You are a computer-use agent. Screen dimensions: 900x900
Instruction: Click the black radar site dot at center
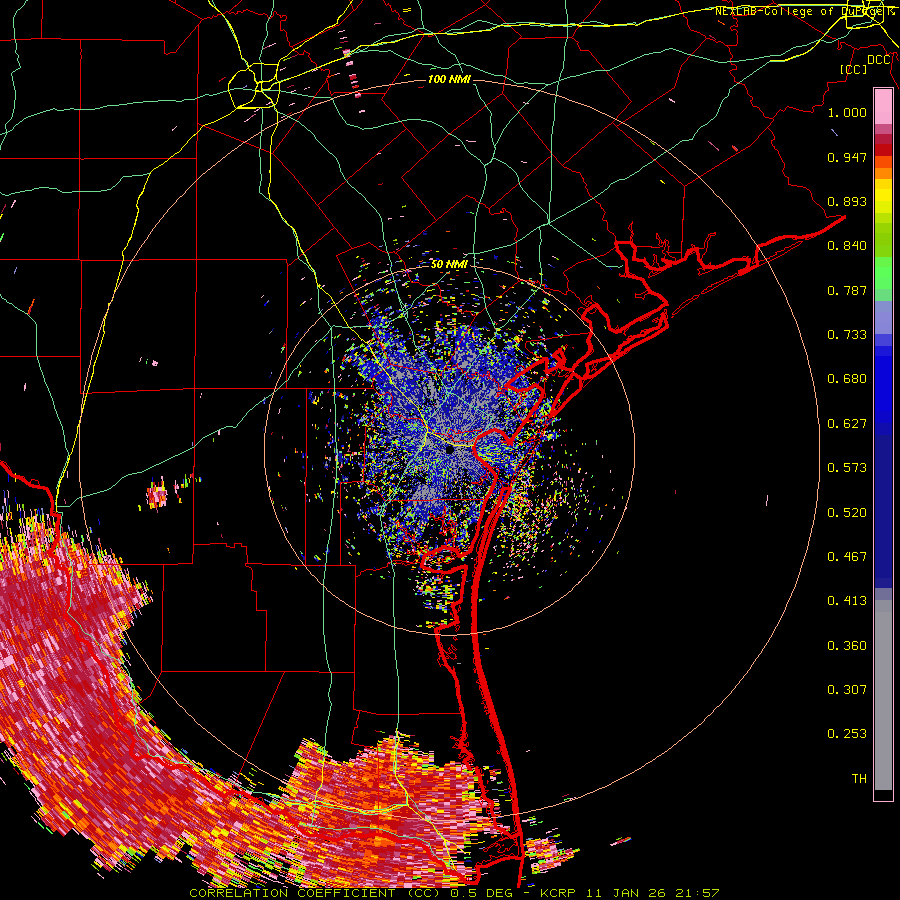click(450, 450)
